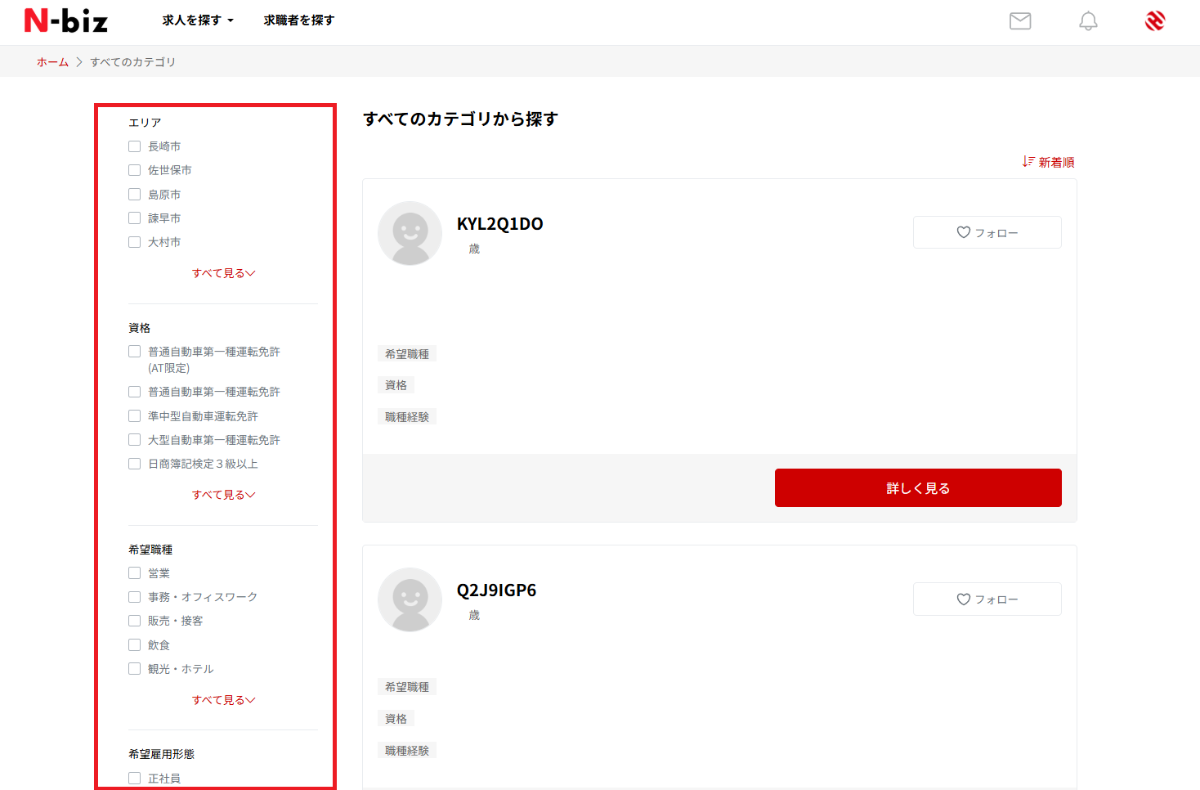1200x790 pixels.
Task: Click 職種経験 tag on Q2J9IGP6 card
Action: [x=407, y=750]
